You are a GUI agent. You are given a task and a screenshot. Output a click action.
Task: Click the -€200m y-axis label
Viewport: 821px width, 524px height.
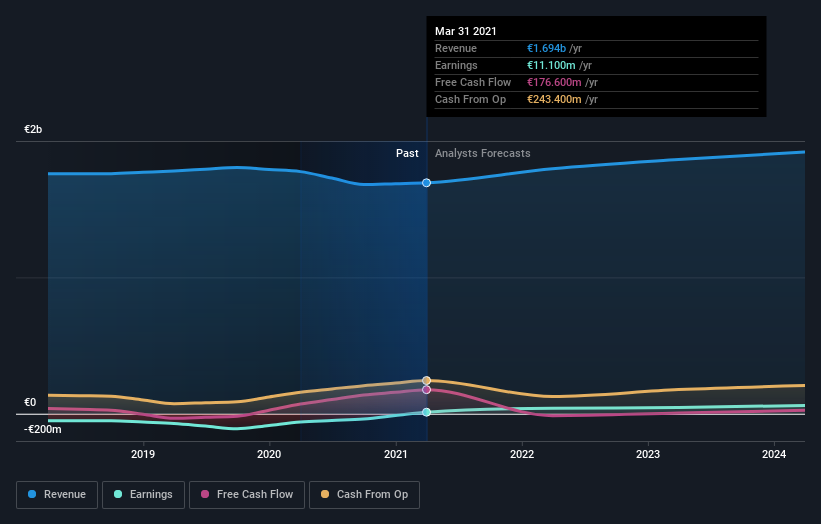tap(42, 429)
